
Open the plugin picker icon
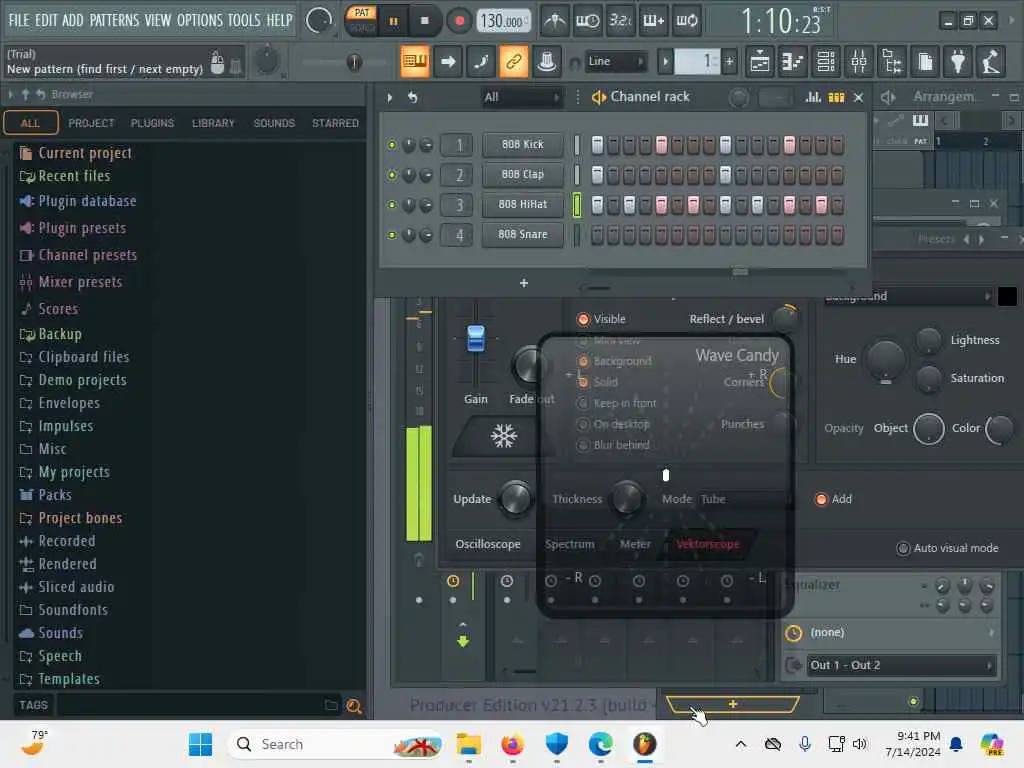point(958,62)
